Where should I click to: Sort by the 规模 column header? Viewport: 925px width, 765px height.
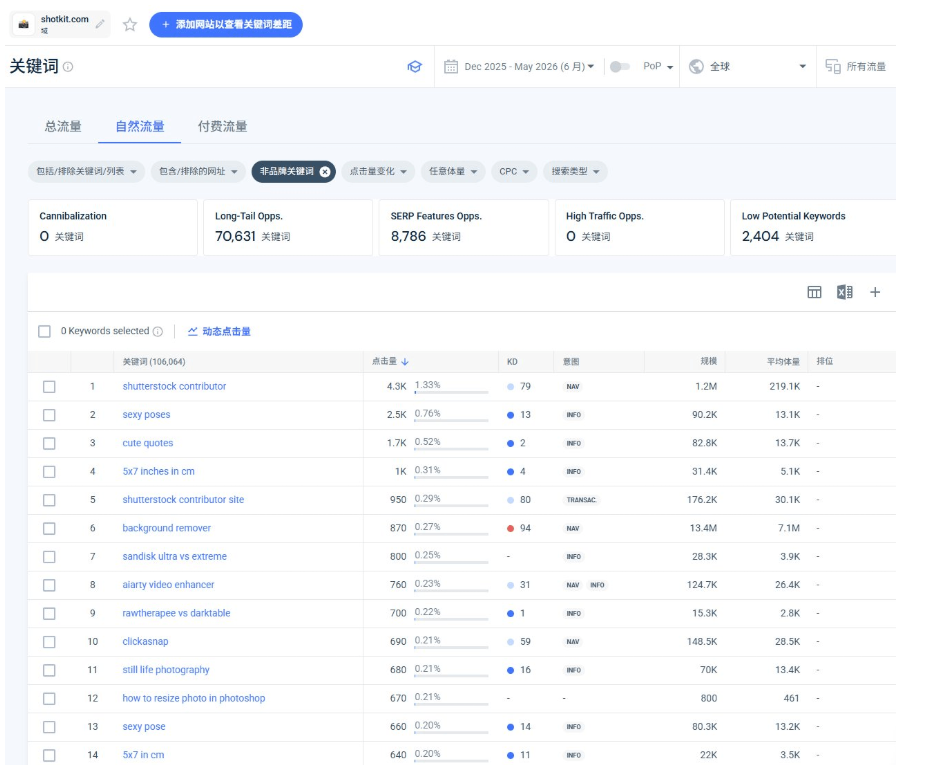click(708, 361)
